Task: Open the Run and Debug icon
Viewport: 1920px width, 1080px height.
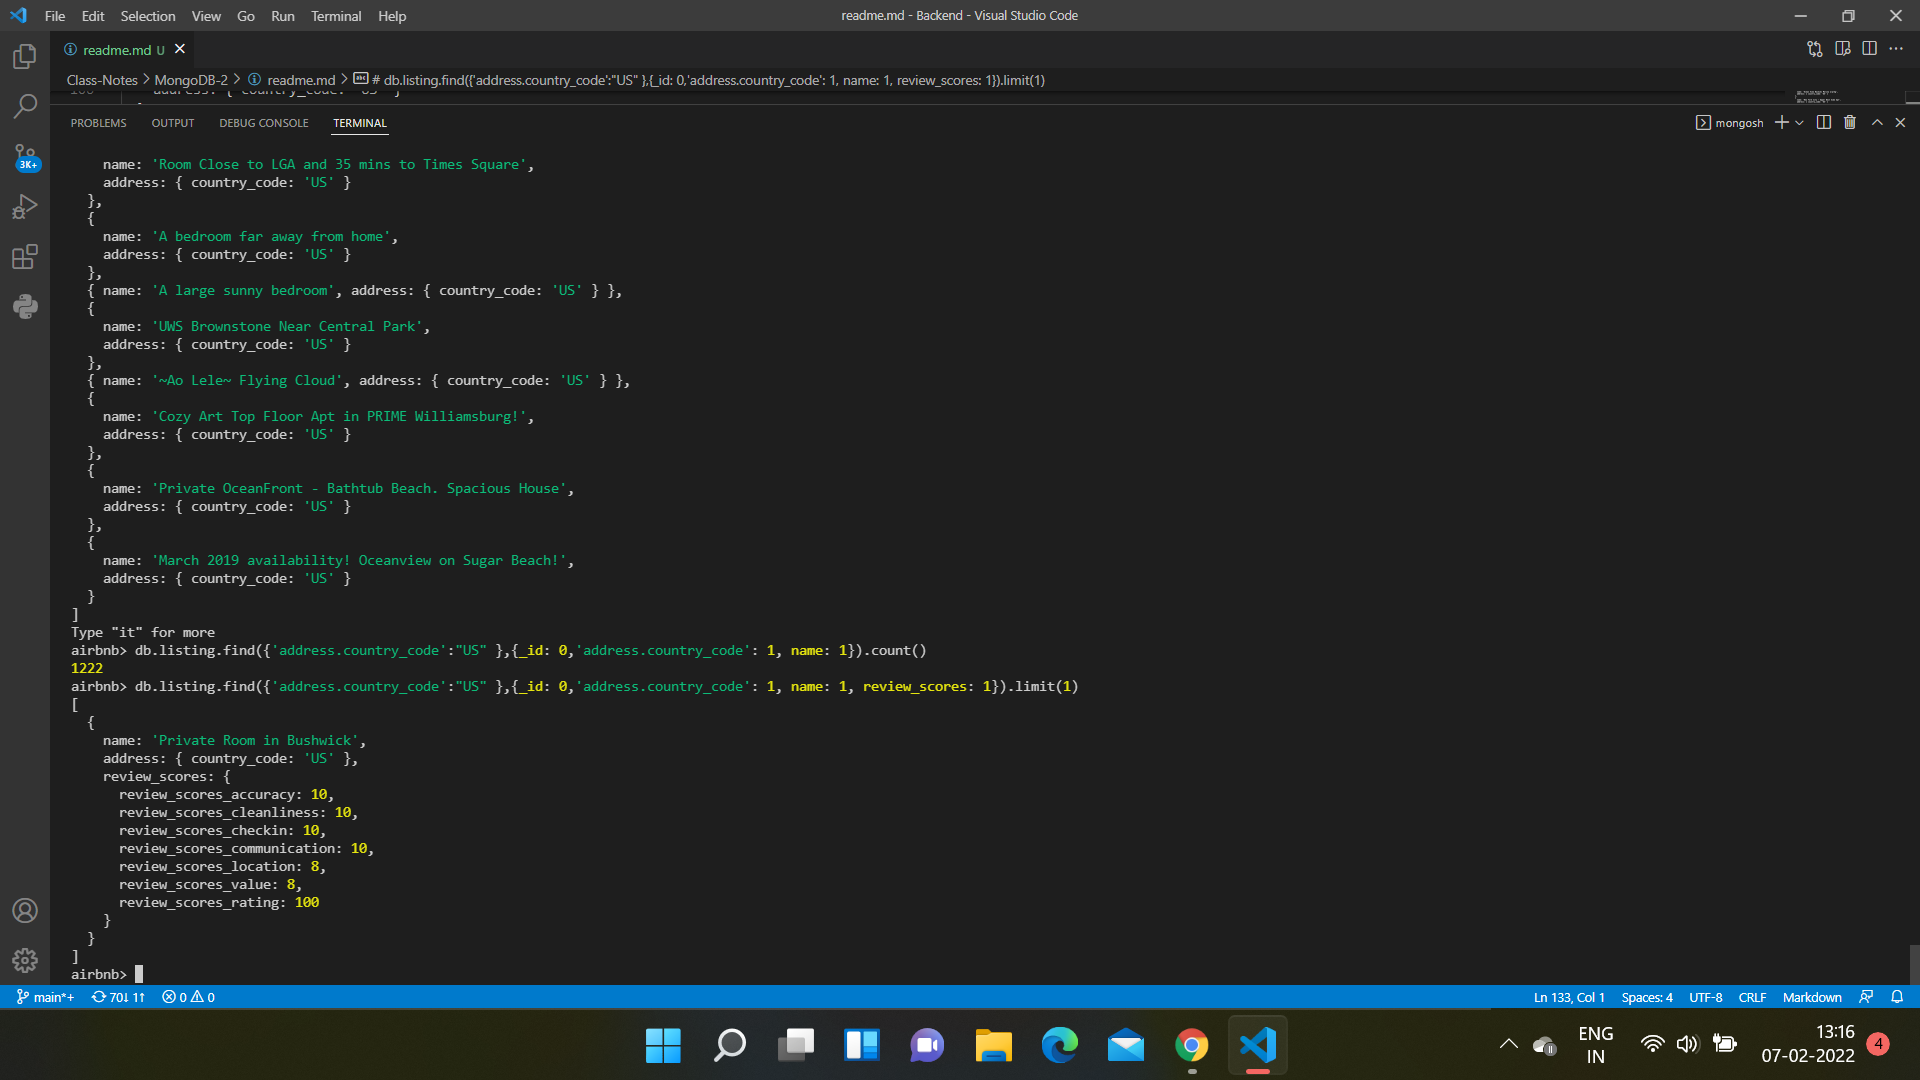Action: coord(25,206)
